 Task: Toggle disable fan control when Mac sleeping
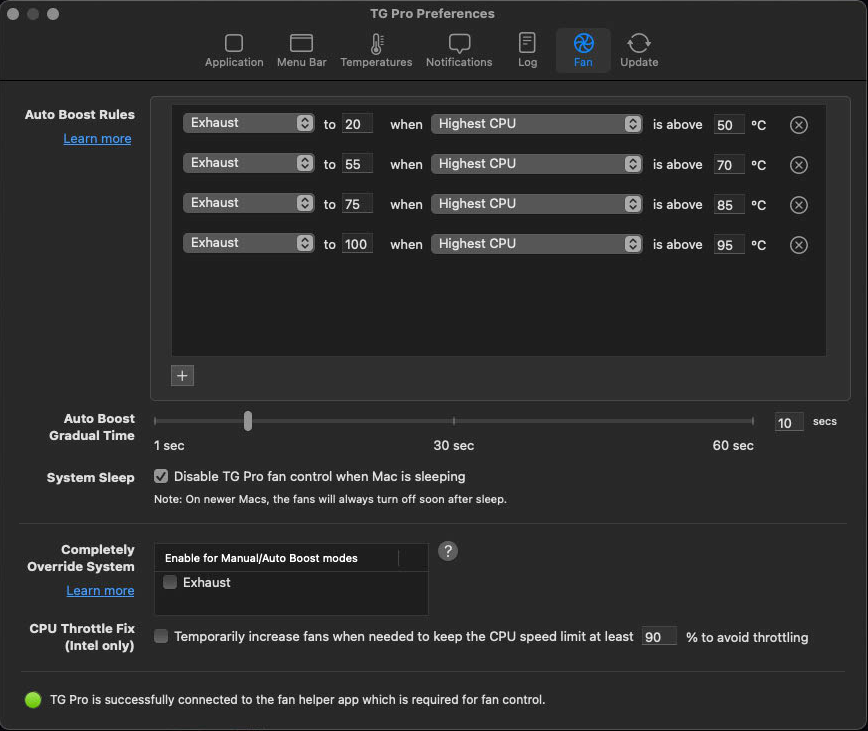click(161, 477)
